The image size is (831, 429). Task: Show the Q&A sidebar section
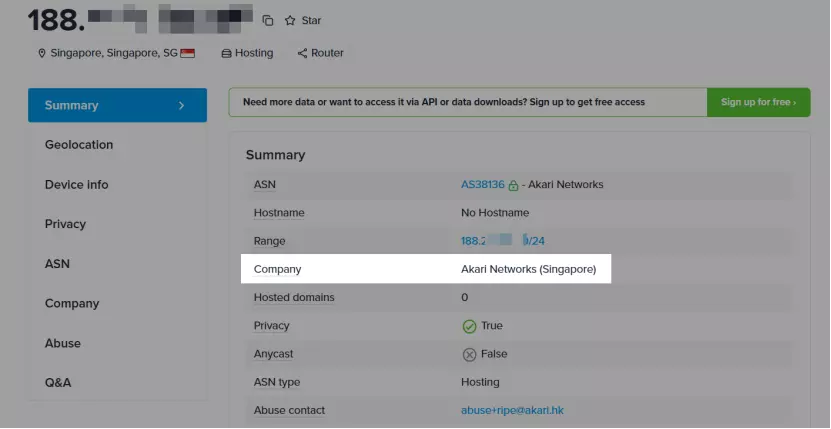(58, 382)
